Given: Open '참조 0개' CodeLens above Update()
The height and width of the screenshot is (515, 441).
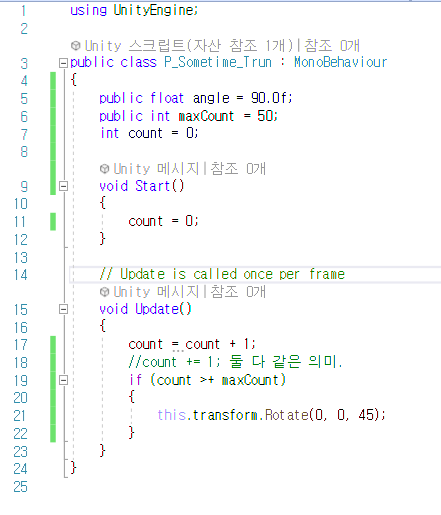Looking at the screenshot, I should [x=238, y=292].
